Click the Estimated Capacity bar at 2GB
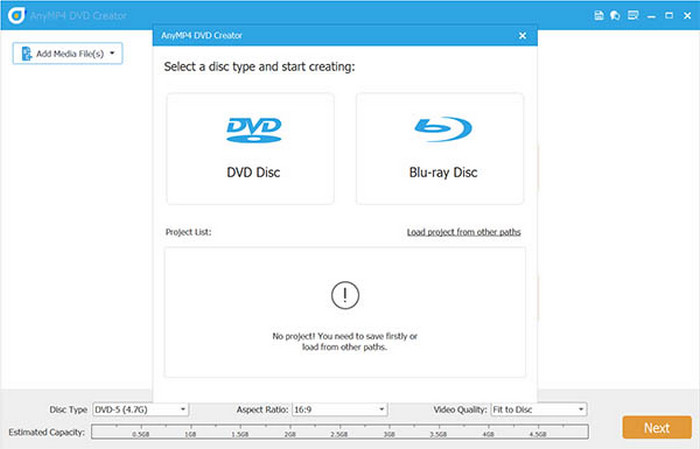 (x=290, y=432)
